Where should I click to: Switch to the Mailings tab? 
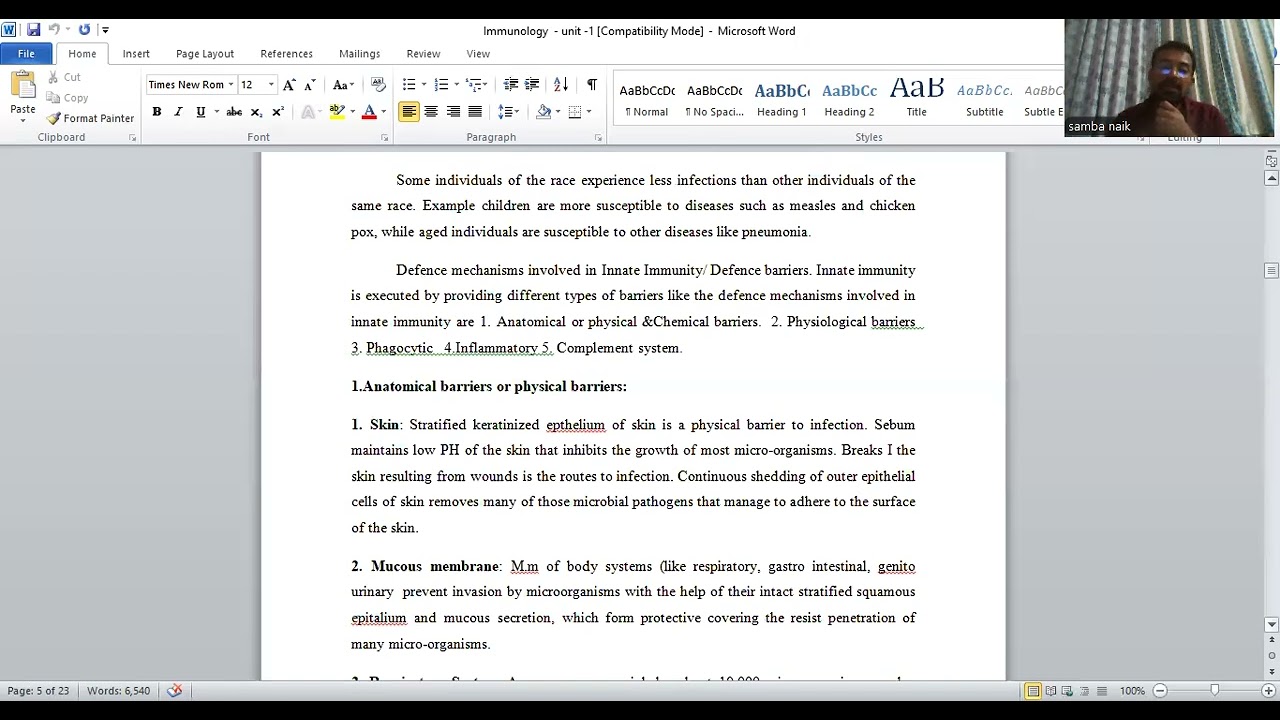[x=359, y=54]
